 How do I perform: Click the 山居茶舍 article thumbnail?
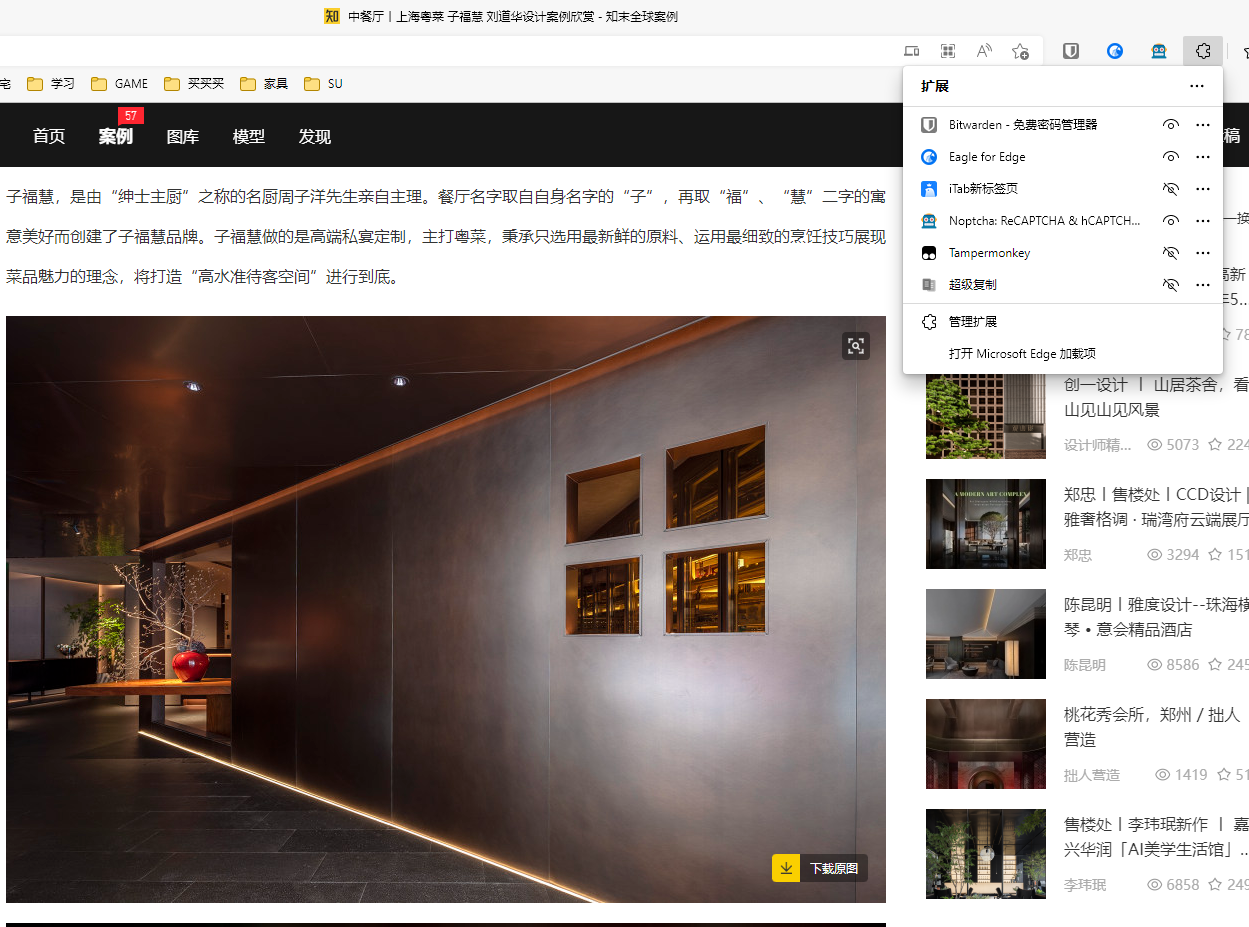986,416
